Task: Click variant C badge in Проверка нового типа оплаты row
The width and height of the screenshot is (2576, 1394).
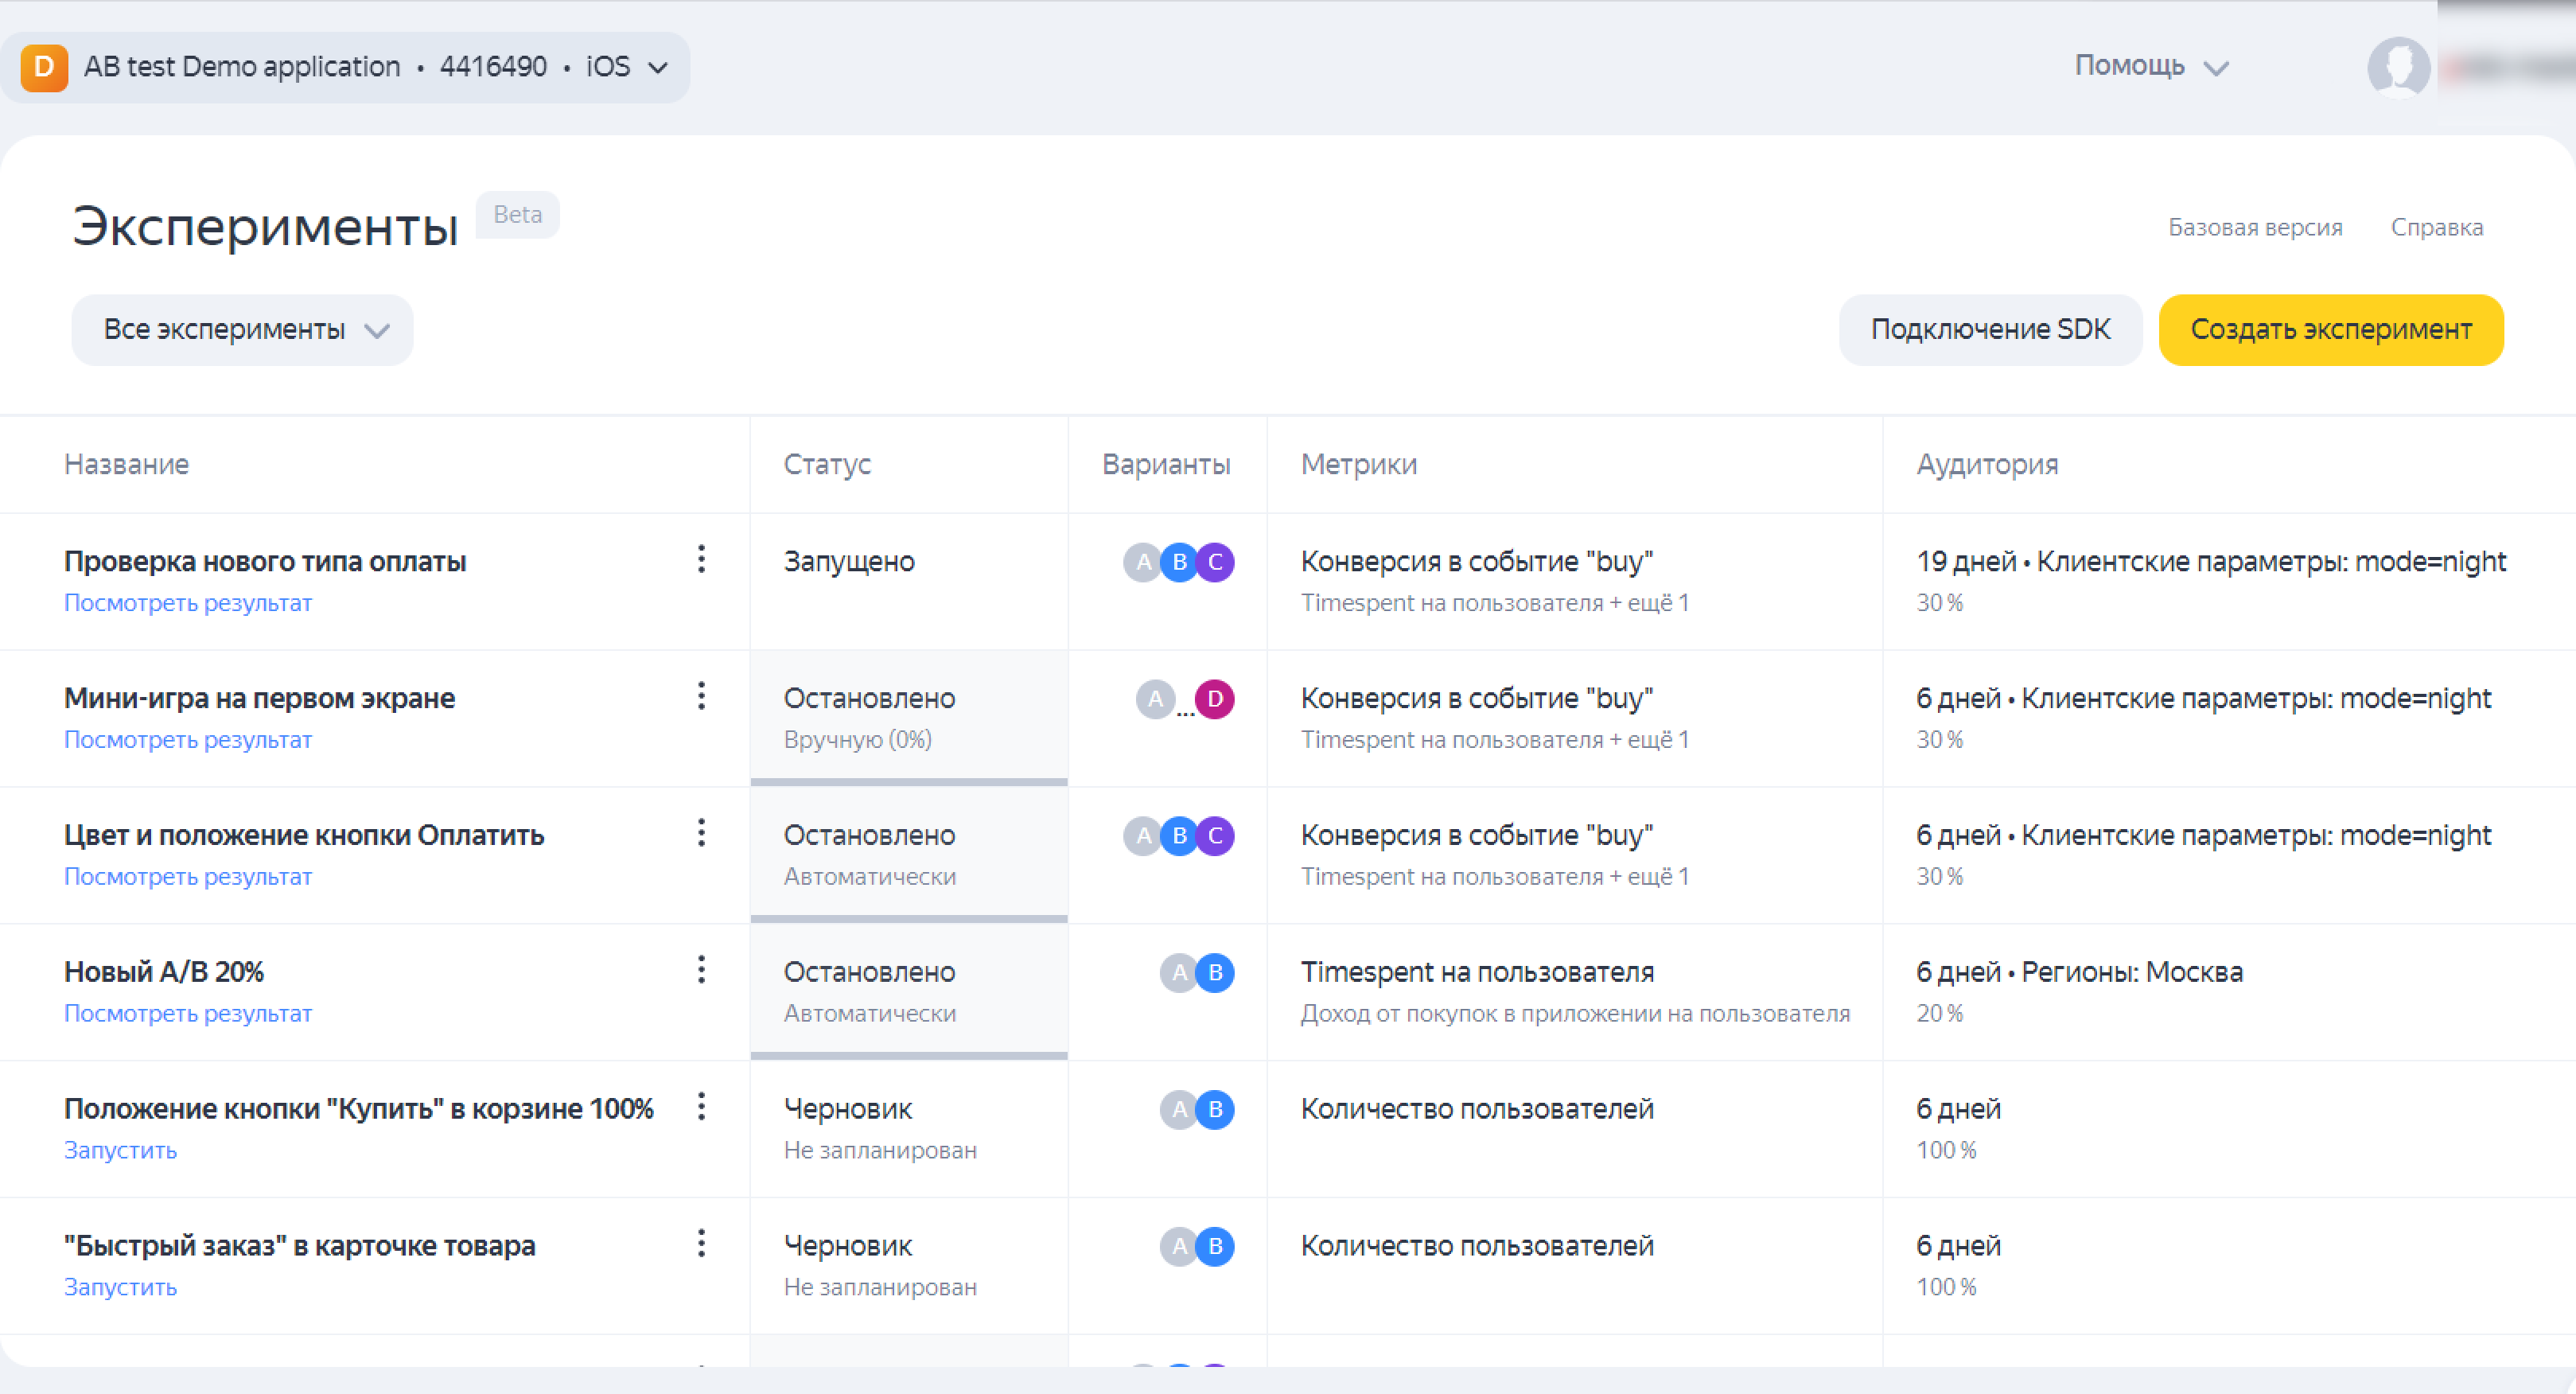Action: click(x=1215, y=562)
